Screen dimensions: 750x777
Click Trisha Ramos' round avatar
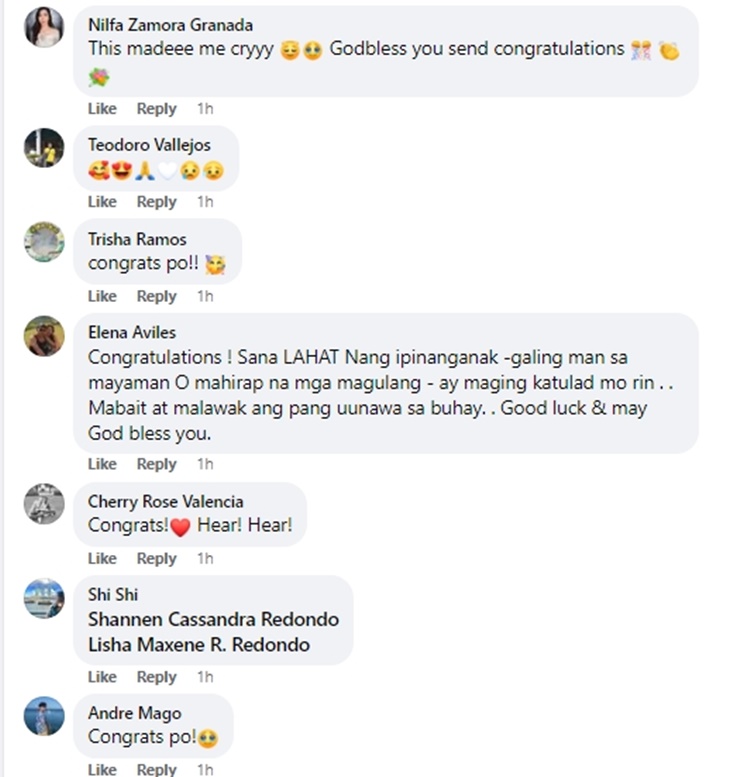pos(44,241)
